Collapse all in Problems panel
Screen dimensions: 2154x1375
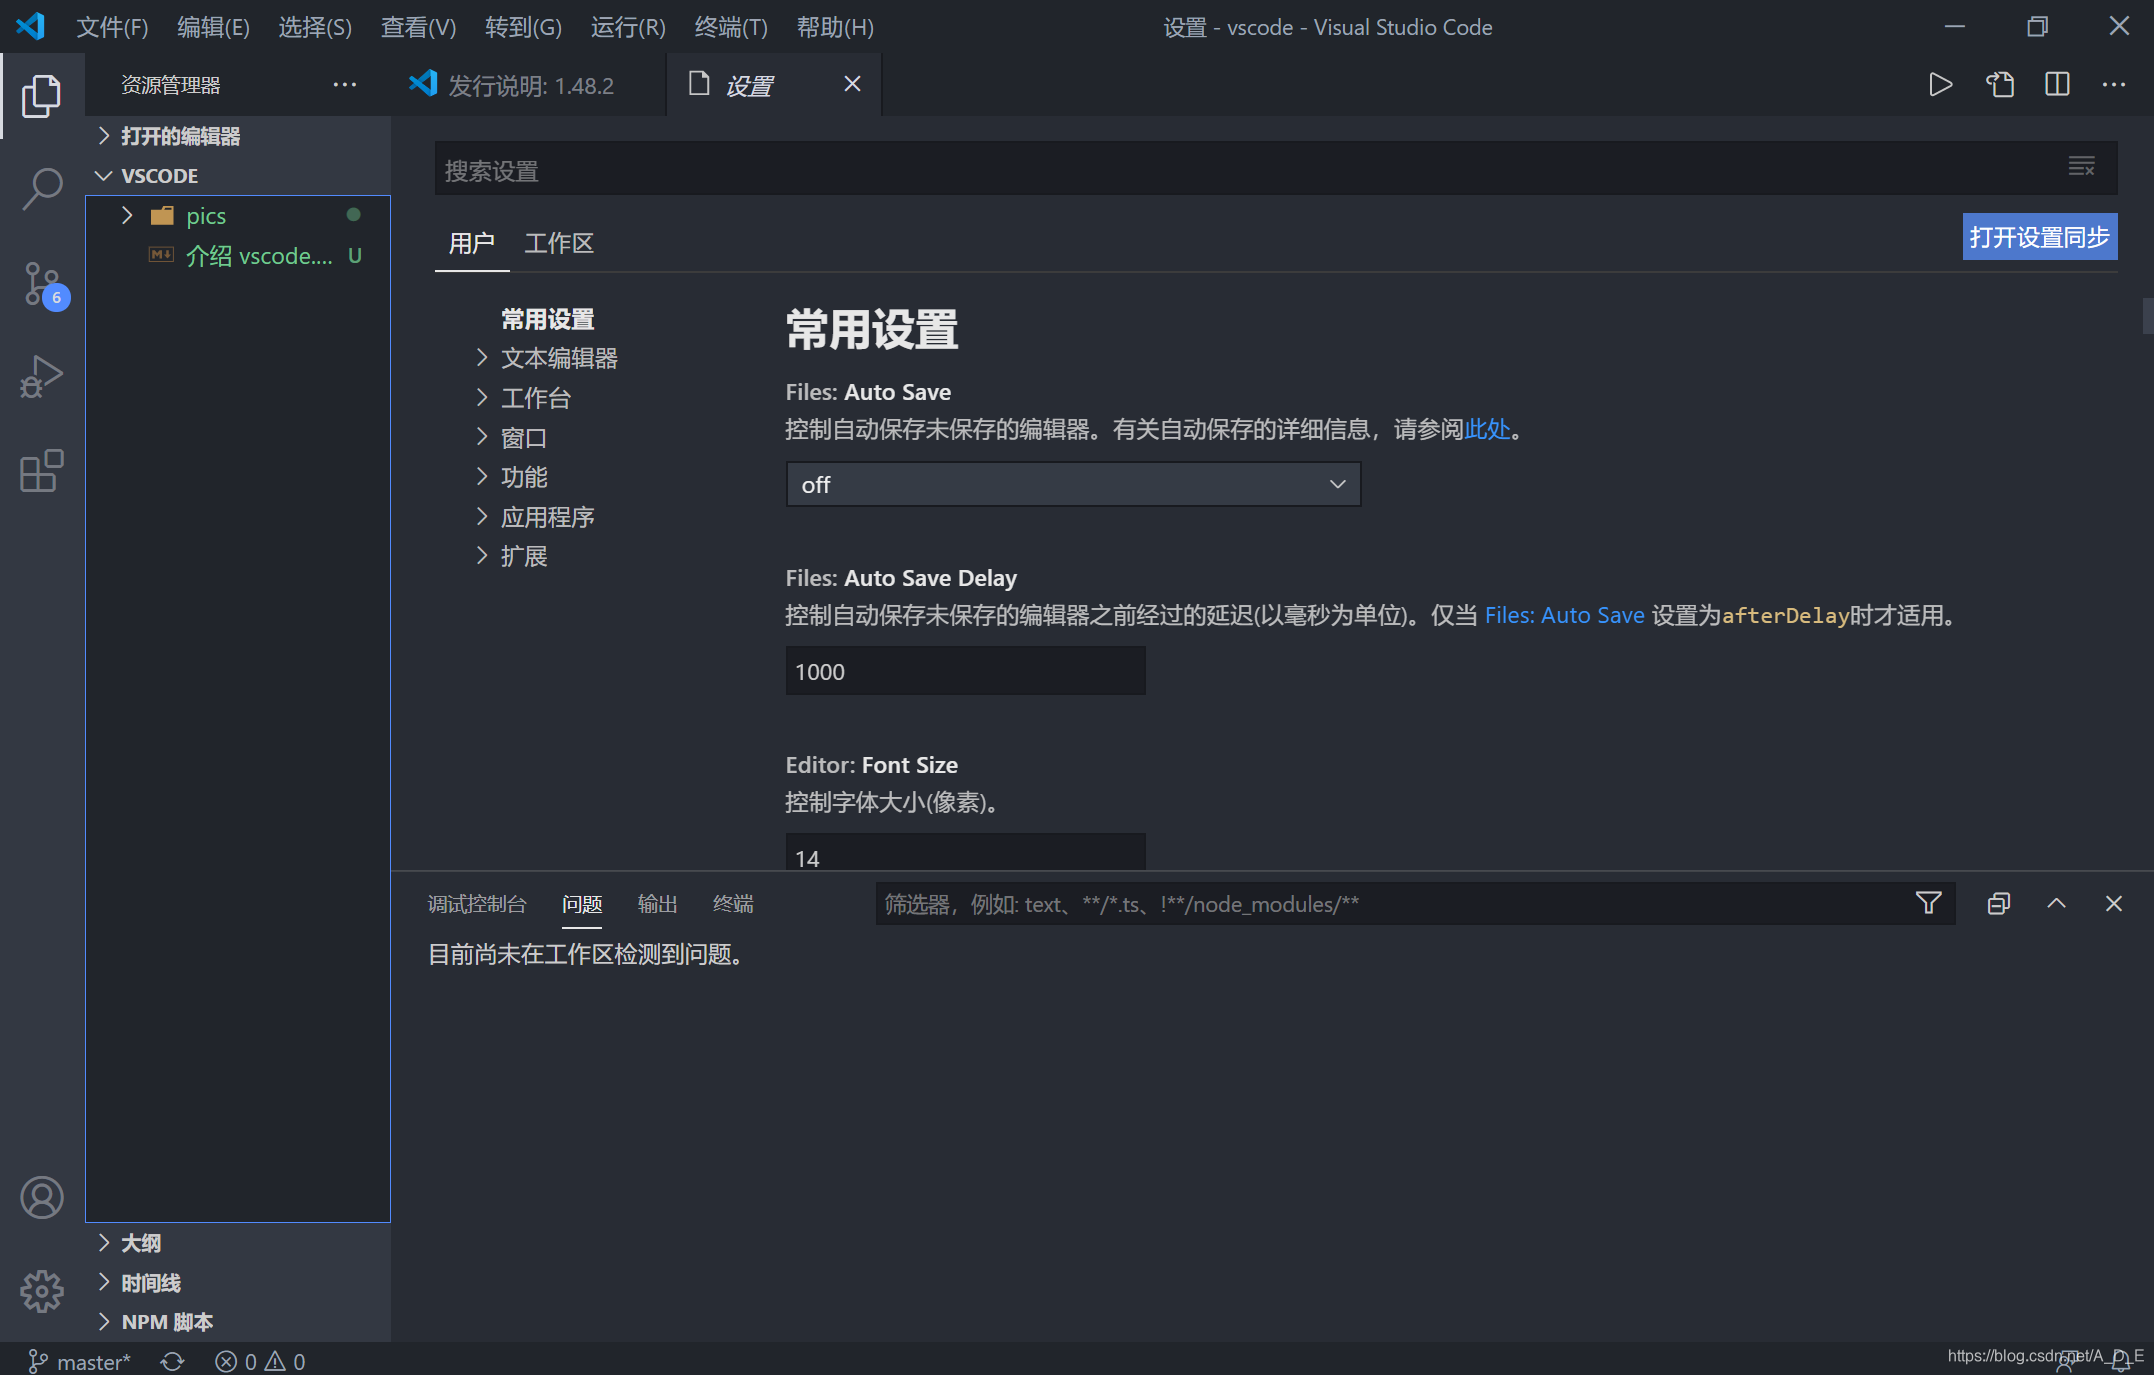point(1998,904)
